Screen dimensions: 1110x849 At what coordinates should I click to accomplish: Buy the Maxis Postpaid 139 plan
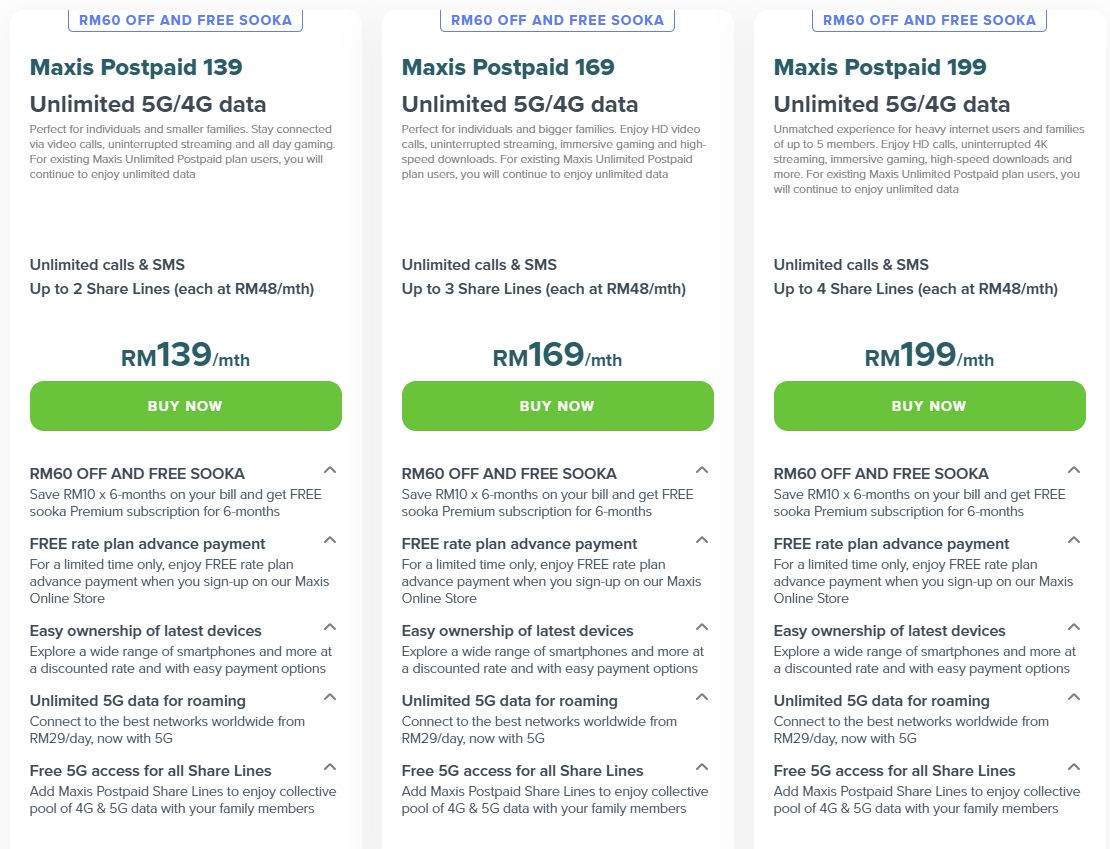tap(185, 406)
